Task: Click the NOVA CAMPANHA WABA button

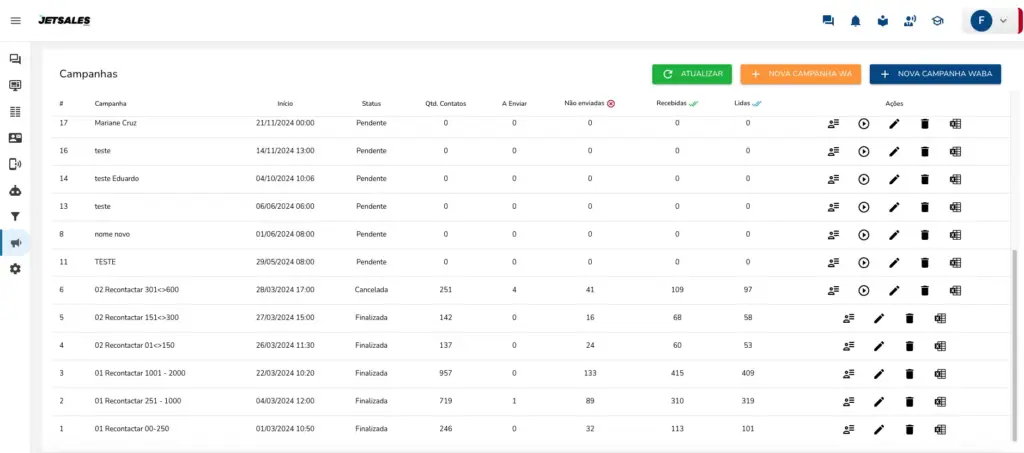Action: click(x=935, y=74)
